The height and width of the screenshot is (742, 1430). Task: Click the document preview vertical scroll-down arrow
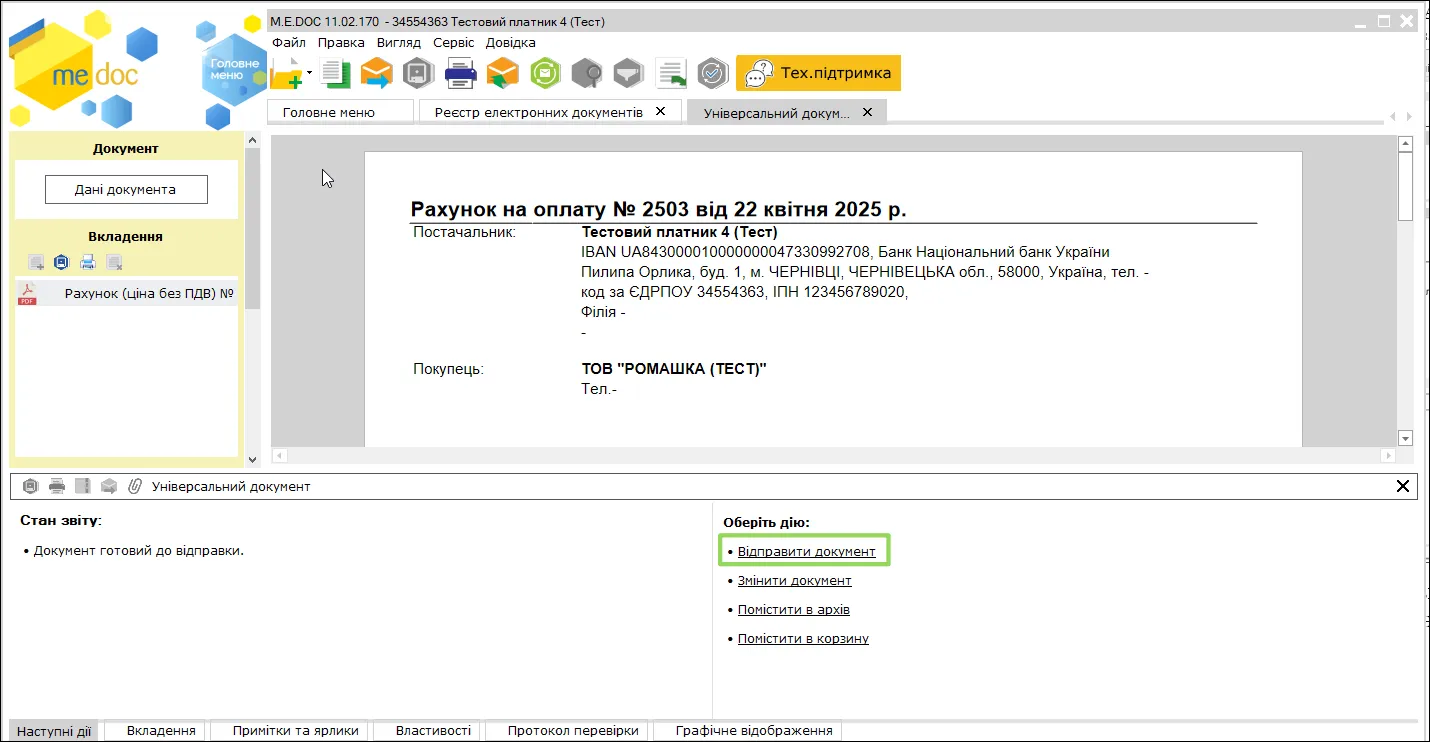click(1405, 438)
